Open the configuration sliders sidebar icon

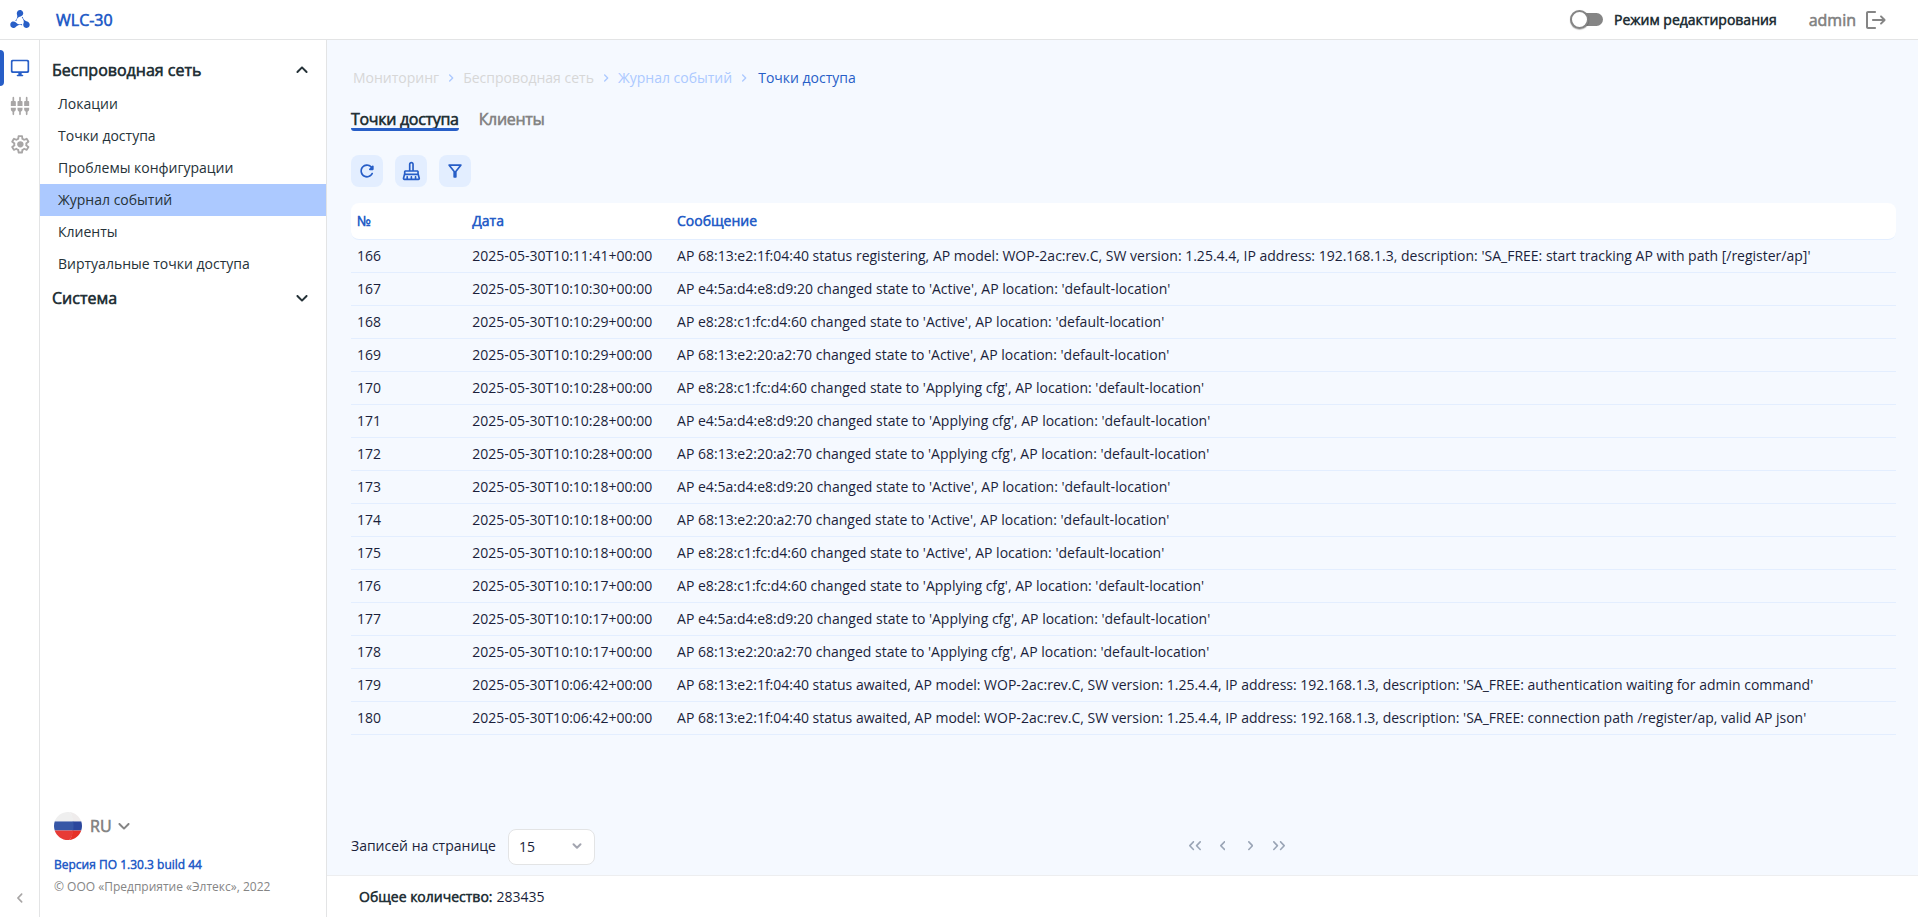tap(20, 106)
